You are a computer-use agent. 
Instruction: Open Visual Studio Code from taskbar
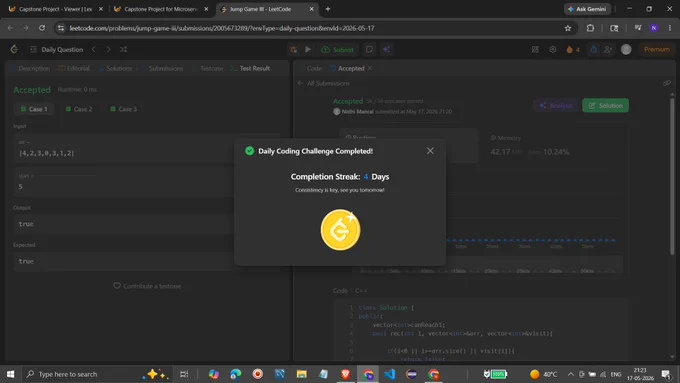[389, 374]
